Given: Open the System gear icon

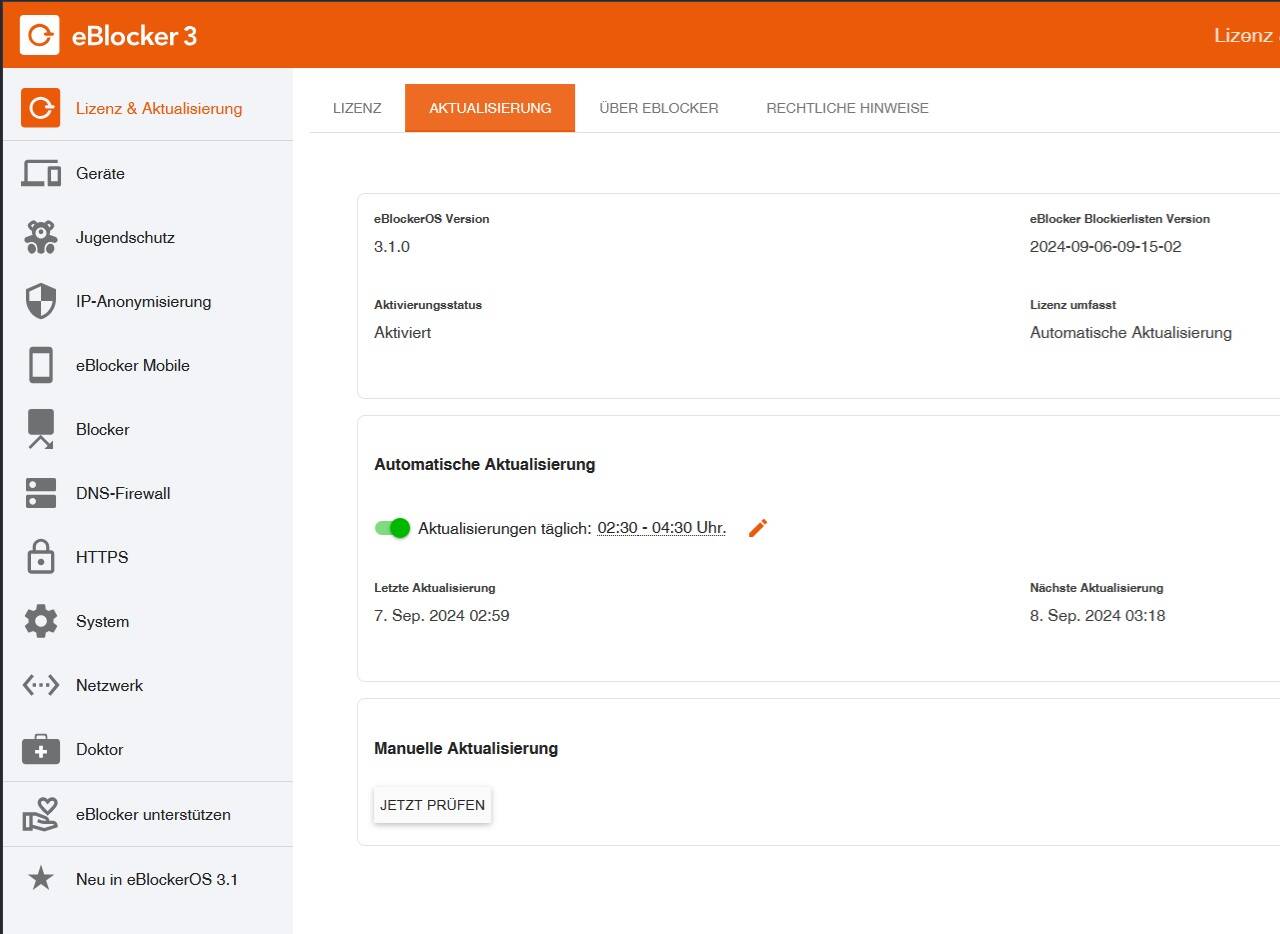Looking at the screenshot, I should (40, 621).
